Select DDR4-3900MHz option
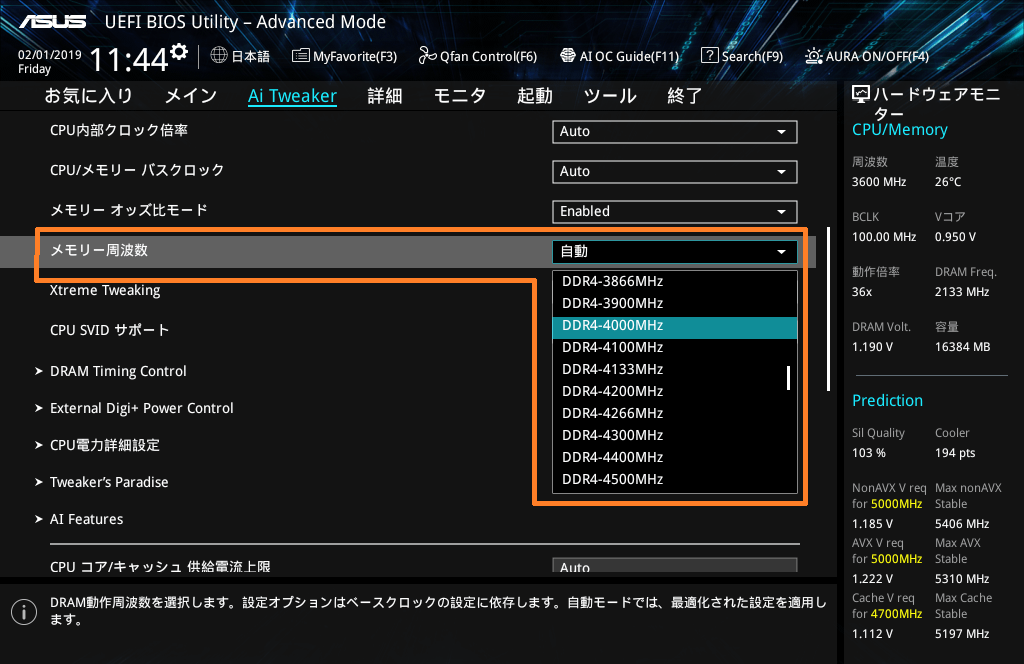 tap(675, 304)
